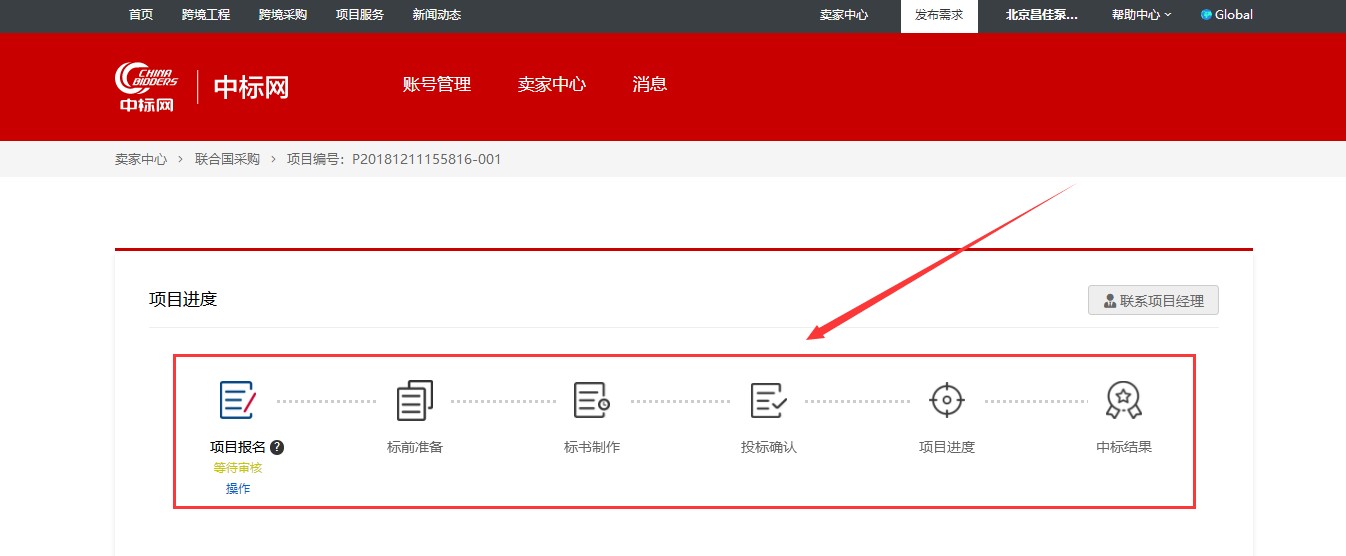Click the 操作 link under 项目报名
This screenshot has width=1346, height=556.
pos(238,488)
